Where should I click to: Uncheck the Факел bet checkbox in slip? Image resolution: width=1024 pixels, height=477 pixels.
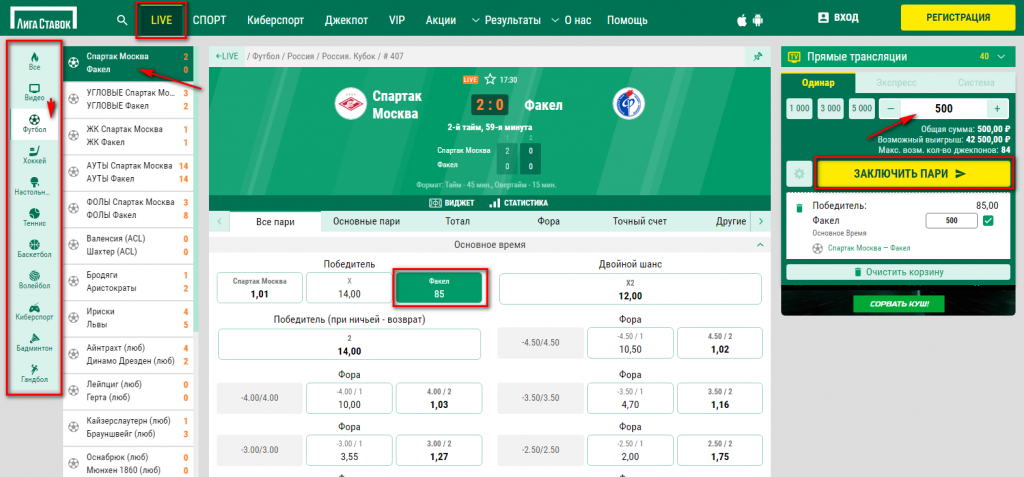pos(988,221)
